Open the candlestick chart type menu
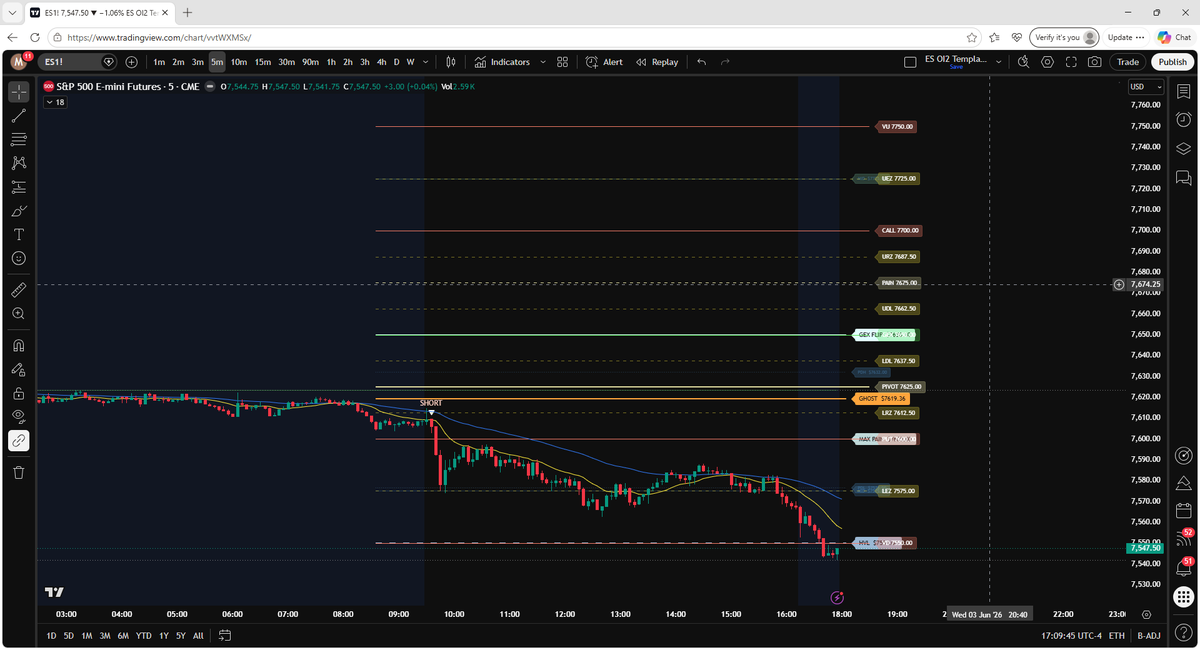 451,62
